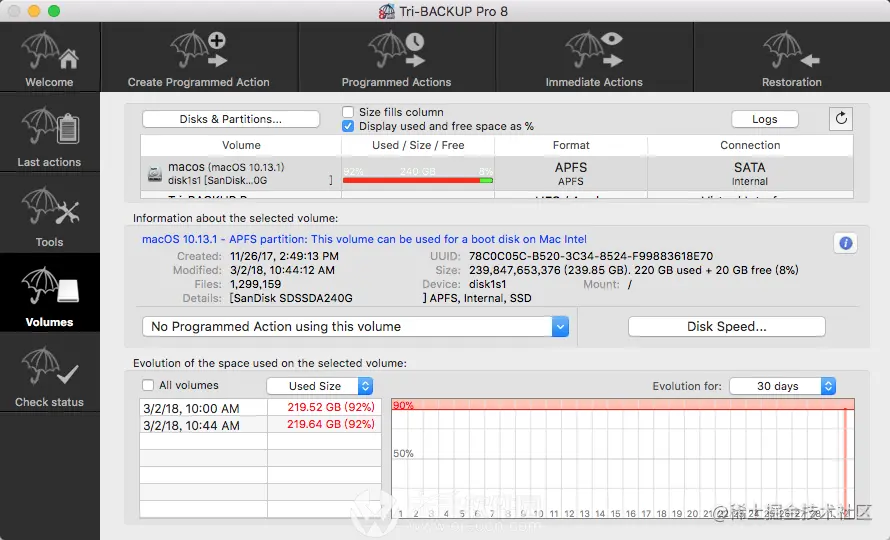
Task: Click the Connection column header
Action: pos(750,145)
